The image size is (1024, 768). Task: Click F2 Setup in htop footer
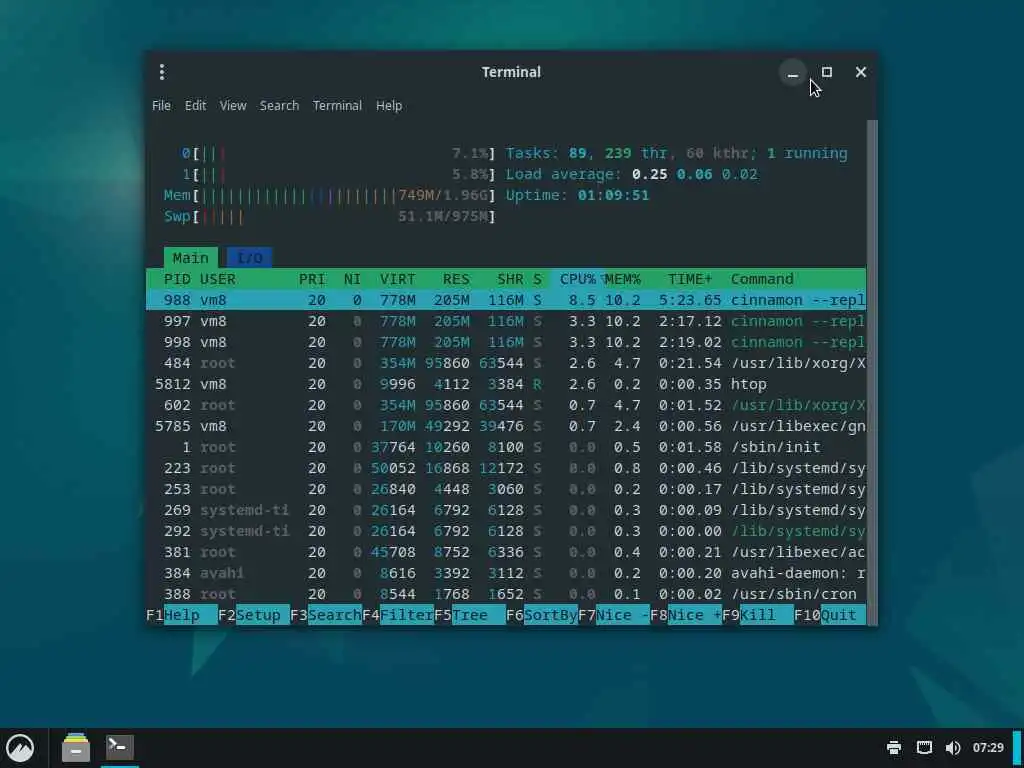254,615
